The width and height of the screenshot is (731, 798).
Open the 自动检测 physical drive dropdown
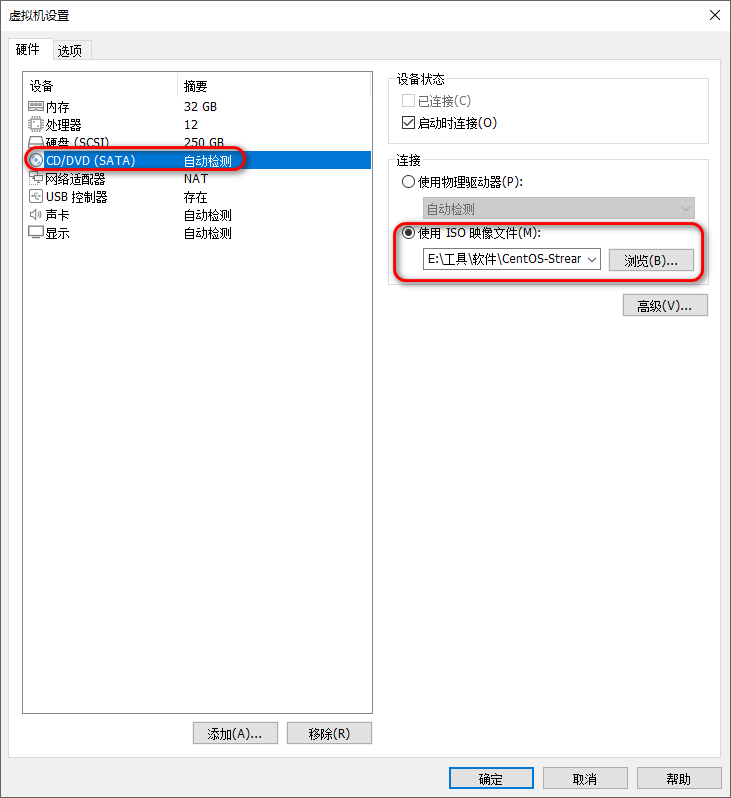click(558, 209)
